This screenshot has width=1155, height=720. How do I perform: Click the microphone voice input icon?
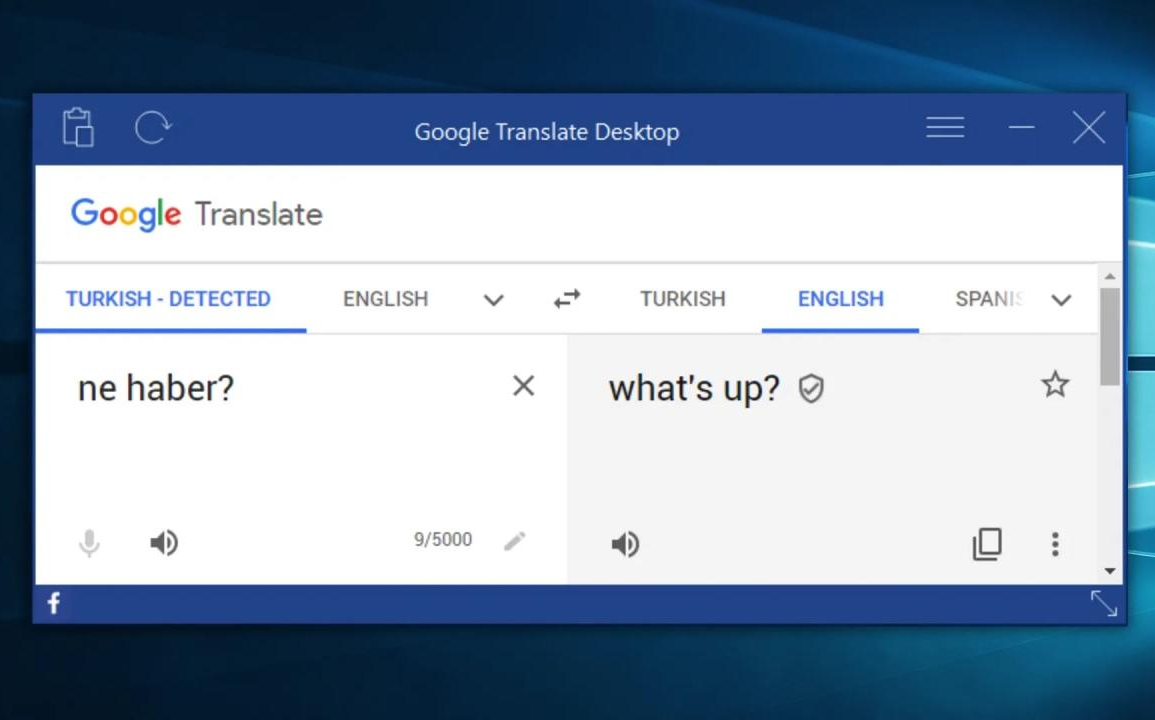point(89,543)
